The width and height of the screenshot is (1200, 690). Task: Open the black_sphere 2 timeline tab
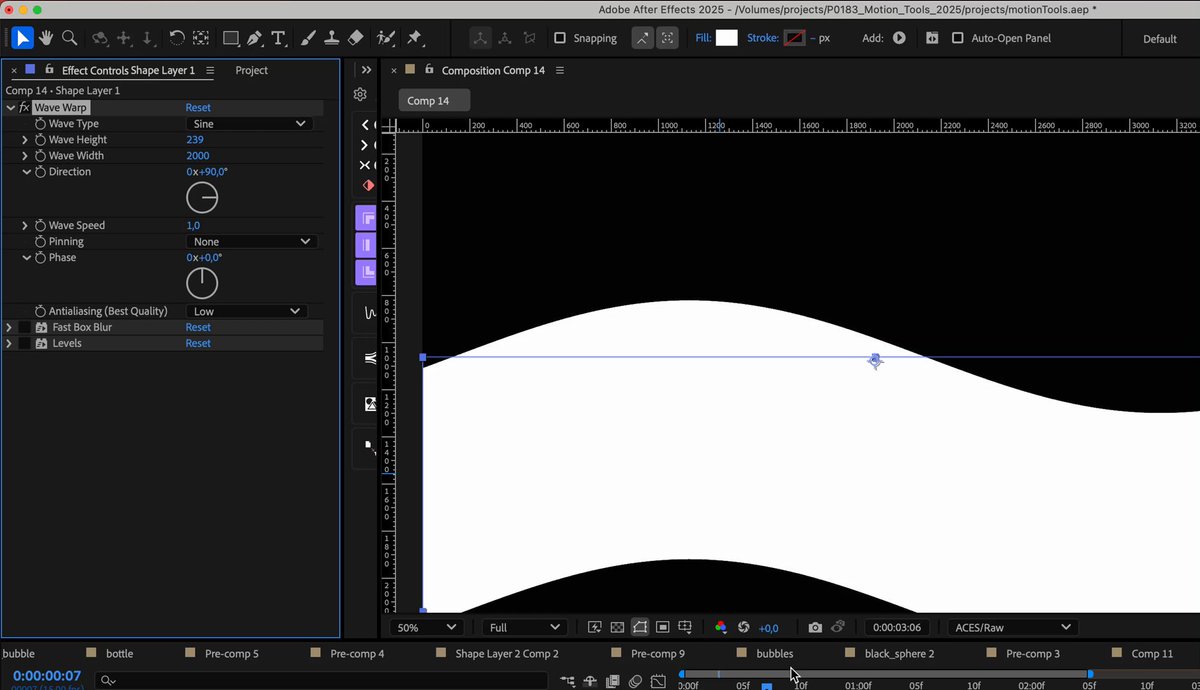click(899, 653)
